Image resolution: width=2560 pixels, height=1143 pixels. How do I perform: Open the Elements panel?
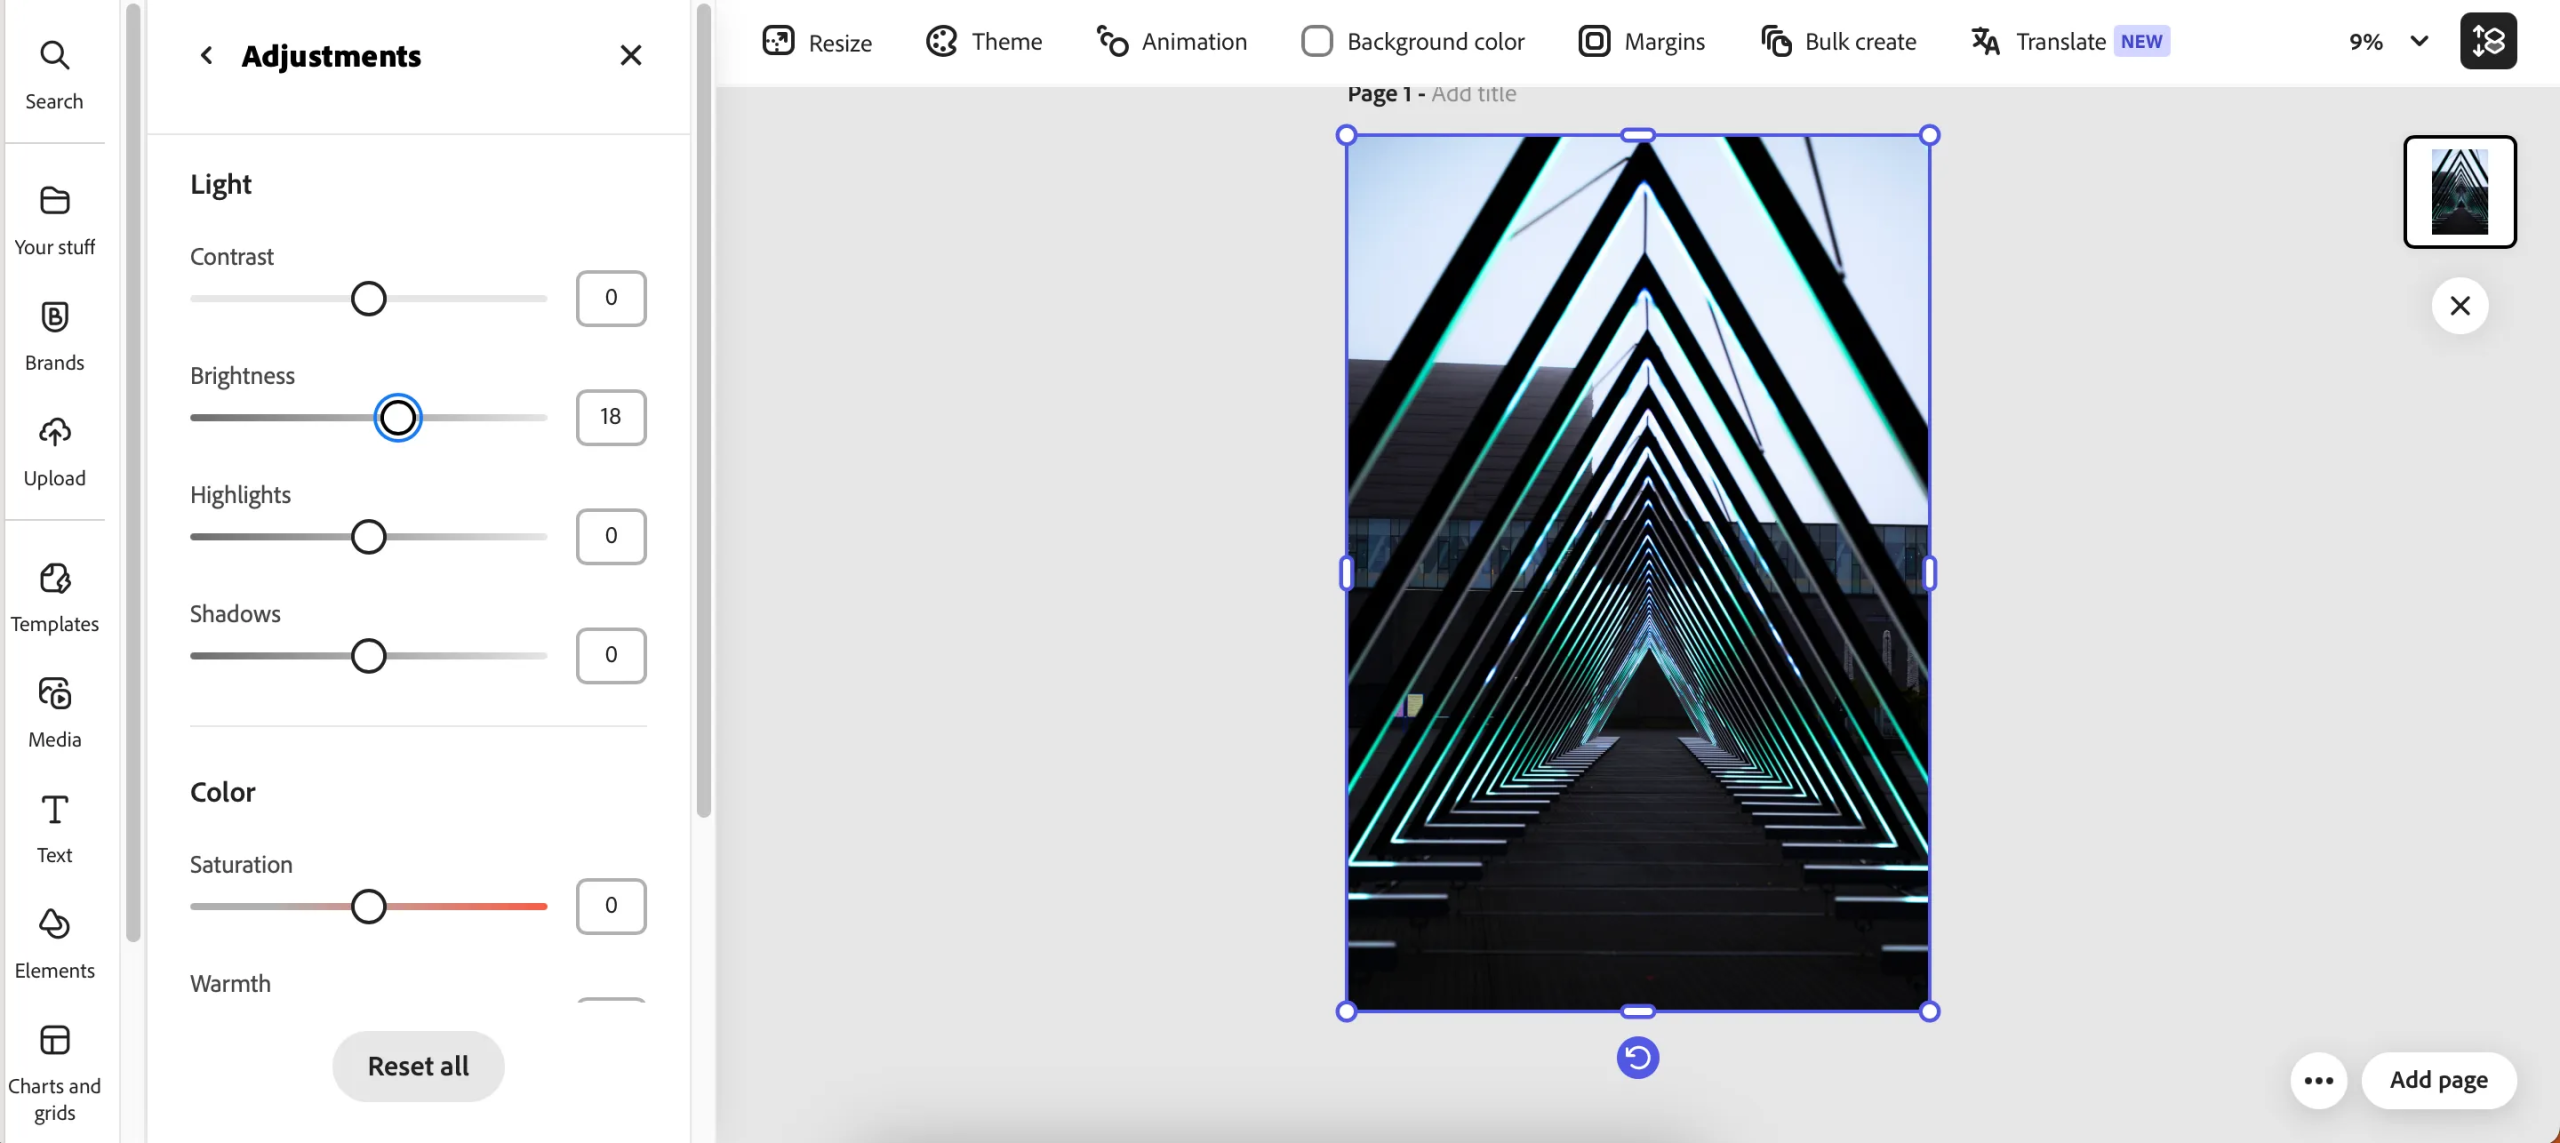[x=54, y=941]
